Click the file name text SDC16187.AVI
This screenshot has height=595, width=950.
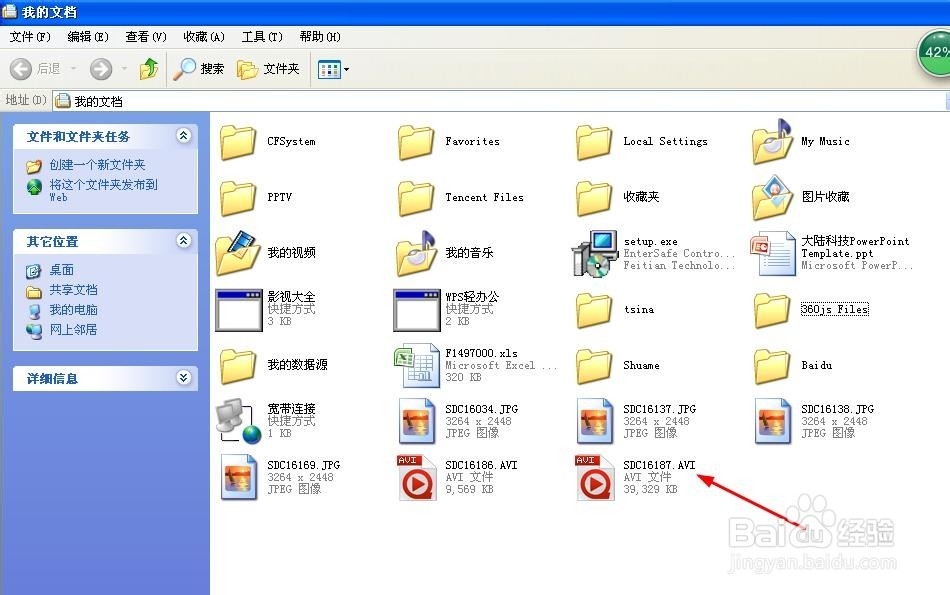coord(659,465)
